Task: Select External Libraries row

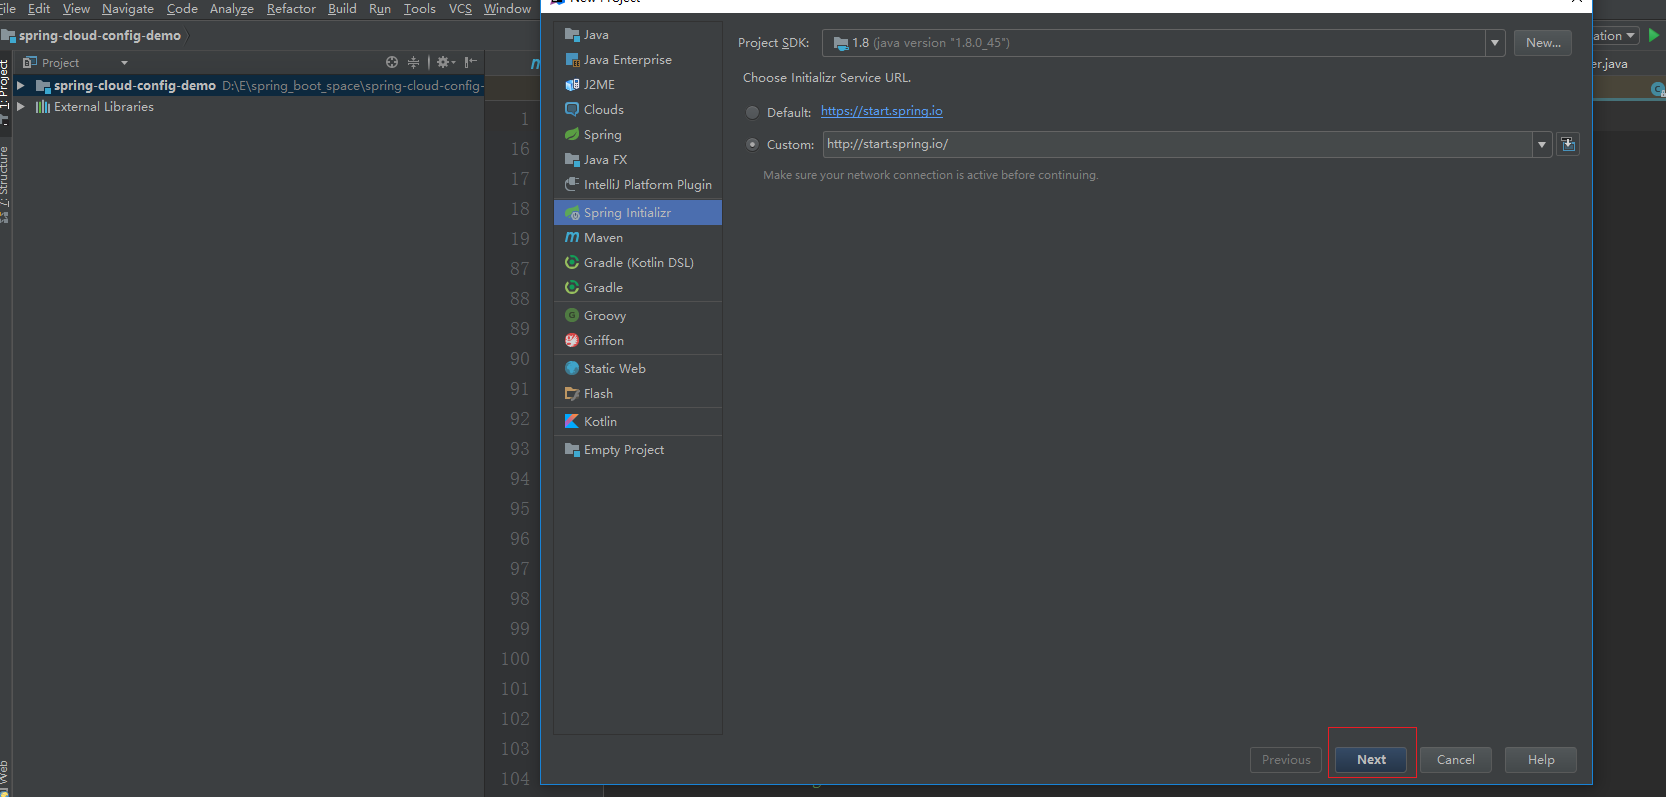Action: pos(248,106)
